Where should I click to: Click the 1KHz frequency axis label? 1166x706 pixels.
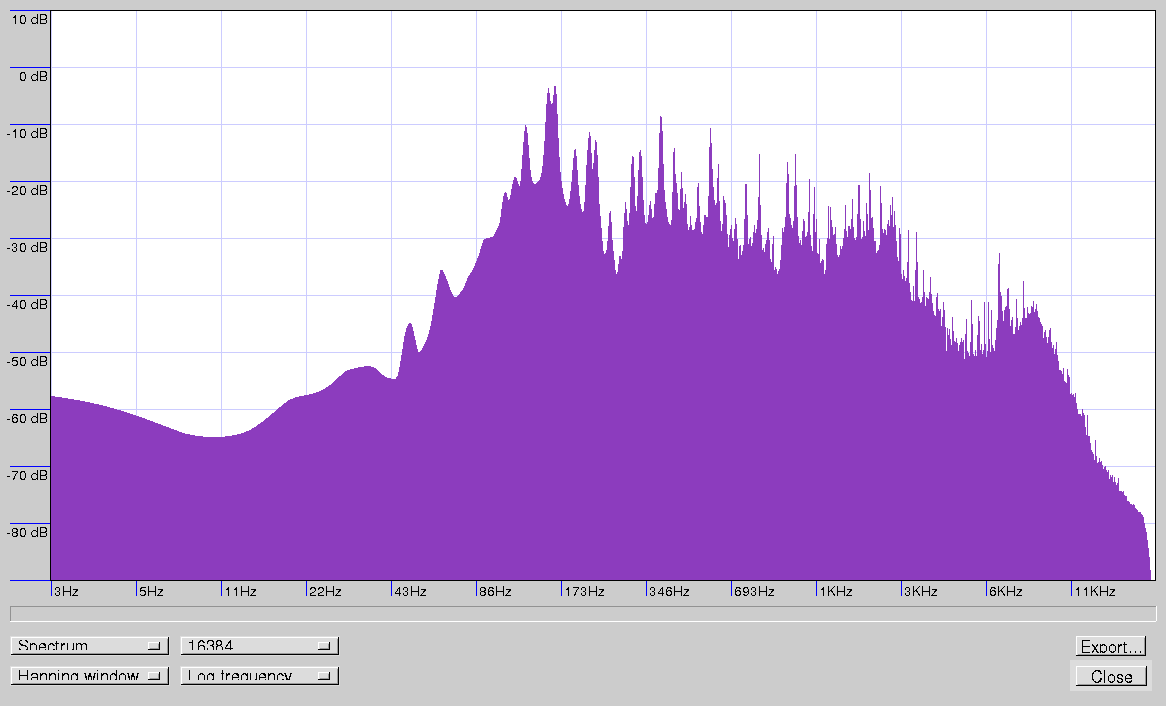coord(836,592)
